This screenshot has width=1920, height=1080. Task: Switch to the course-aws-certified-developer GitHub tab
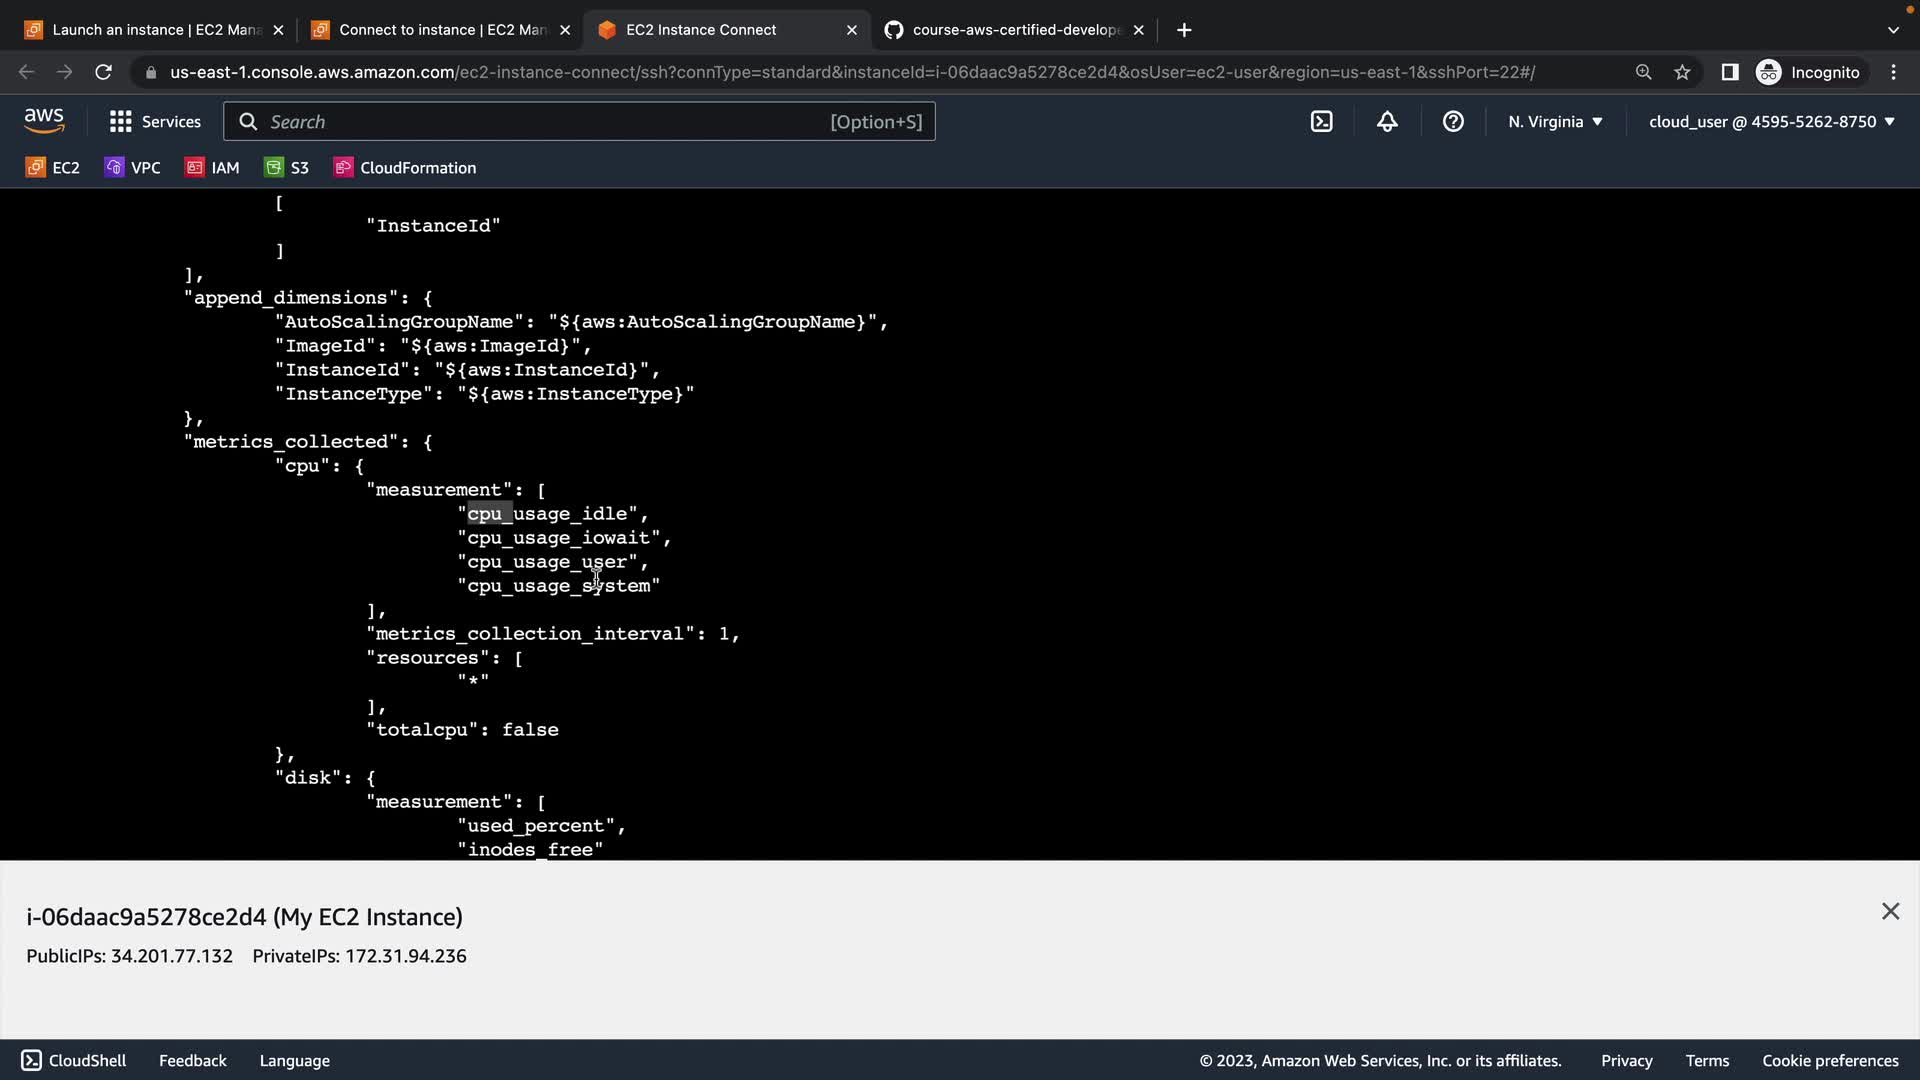[x=1005, y=30]
